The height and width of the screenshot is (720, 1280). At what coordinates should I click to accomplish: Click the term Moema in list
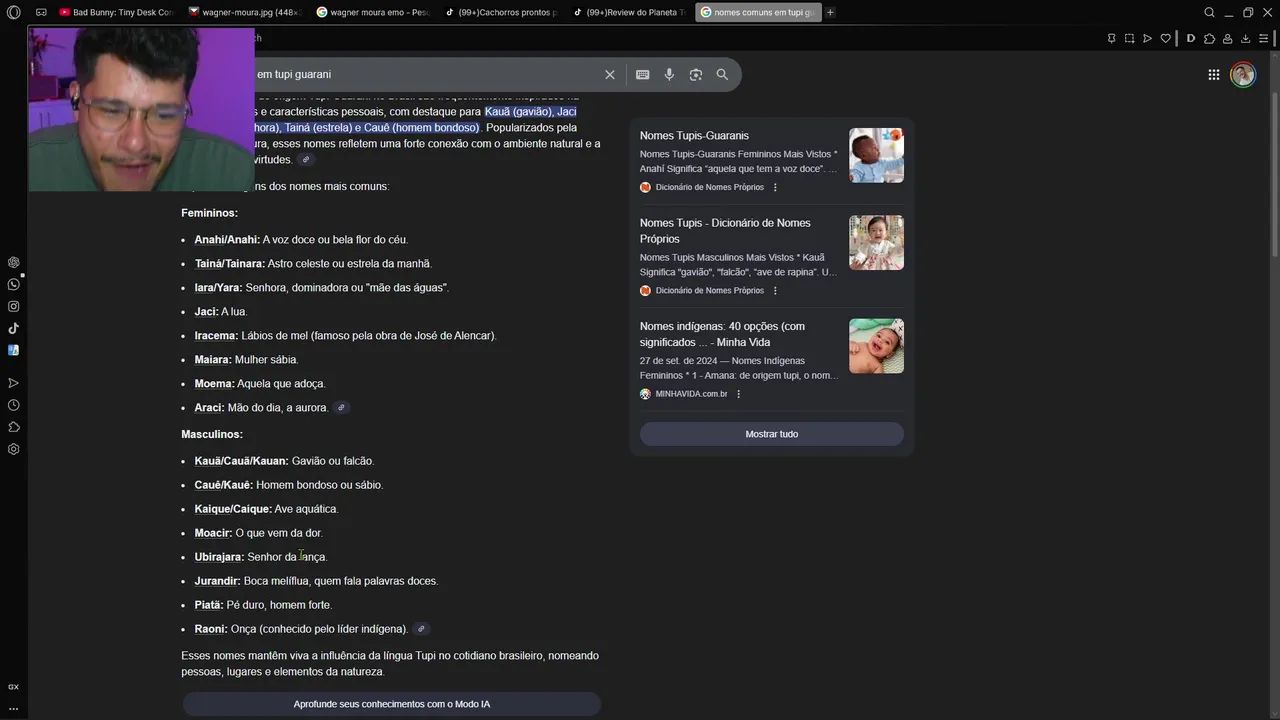tap(214, 384)
